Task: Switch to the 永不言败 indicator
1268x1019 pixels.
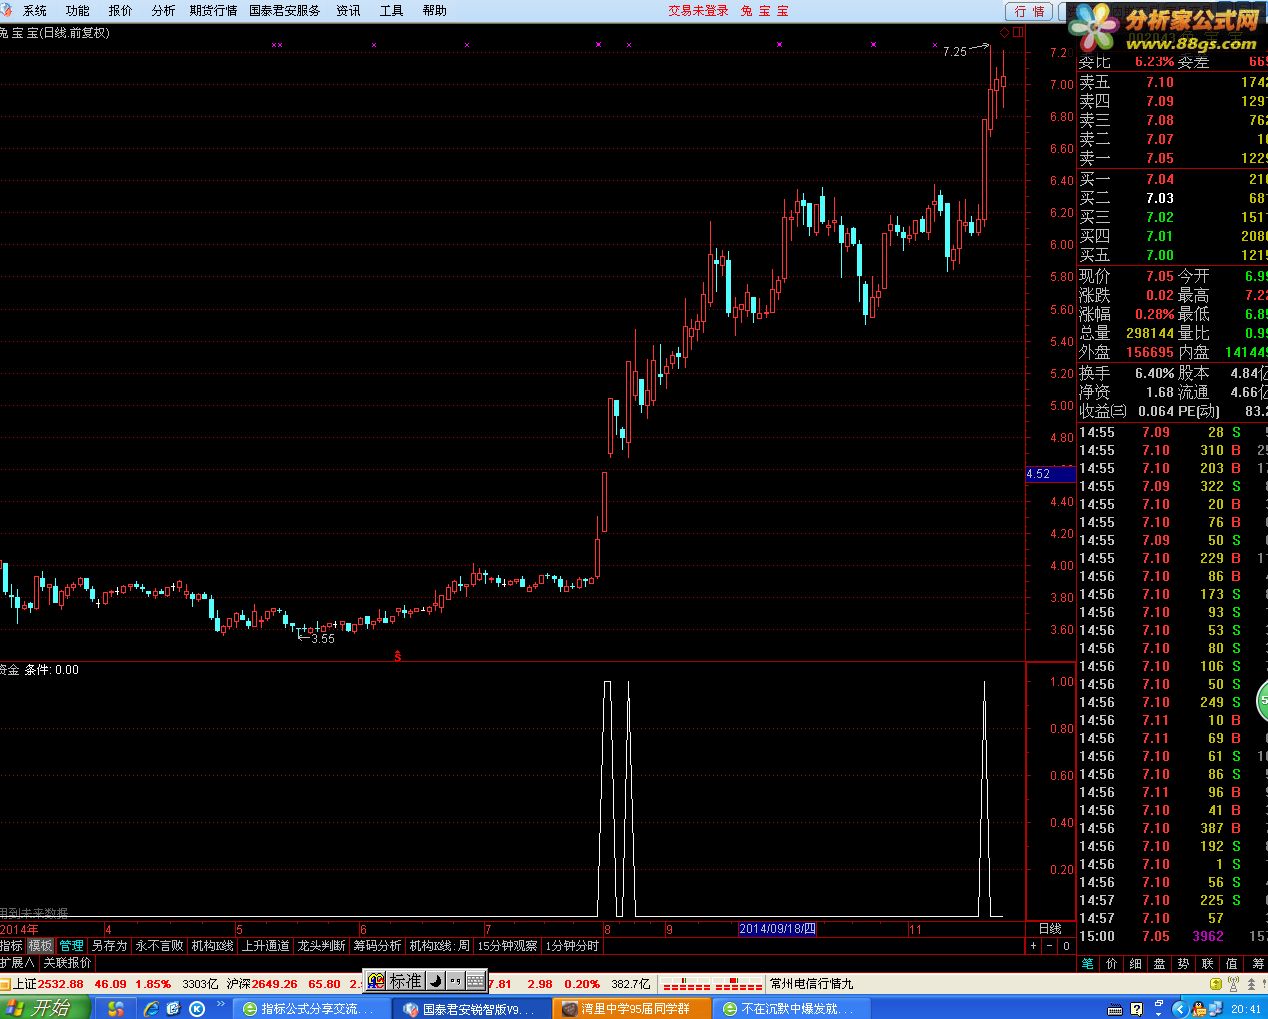Action: coord(160,945)
